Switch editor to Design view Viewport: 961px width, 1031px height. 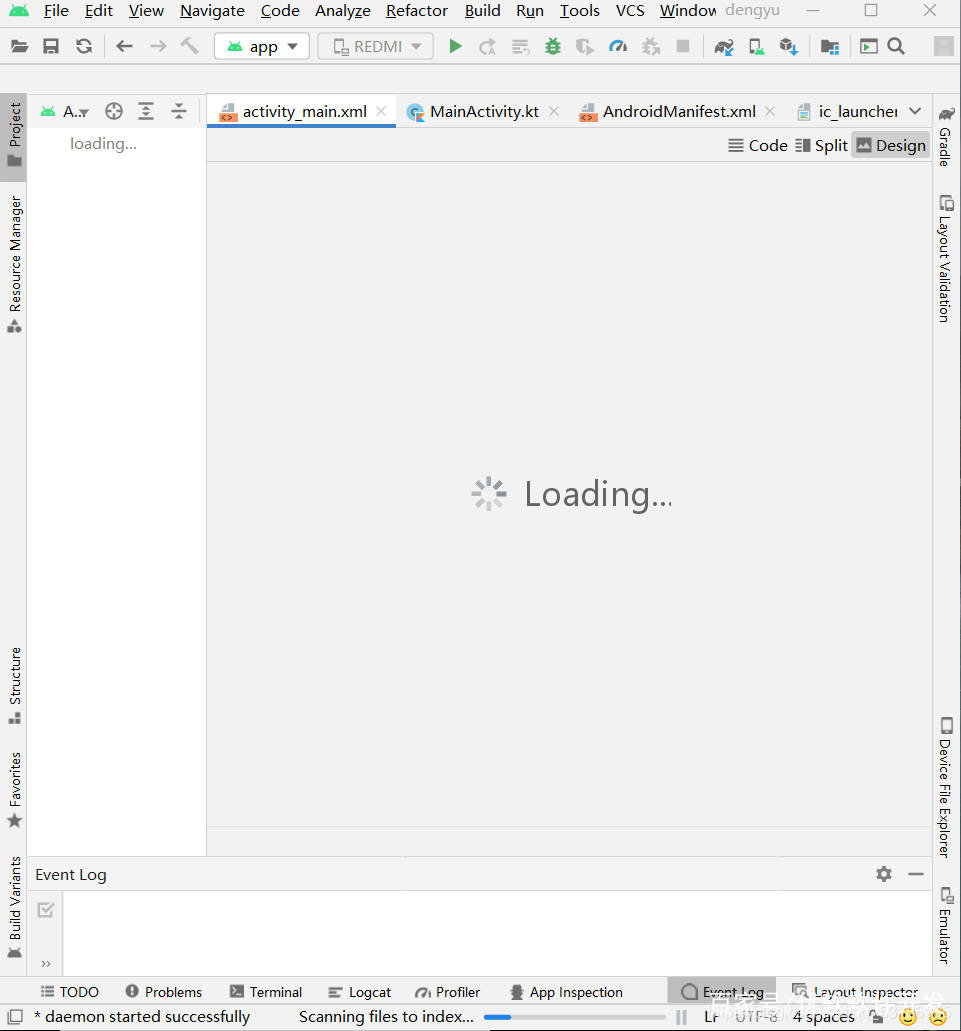point(891,145)
